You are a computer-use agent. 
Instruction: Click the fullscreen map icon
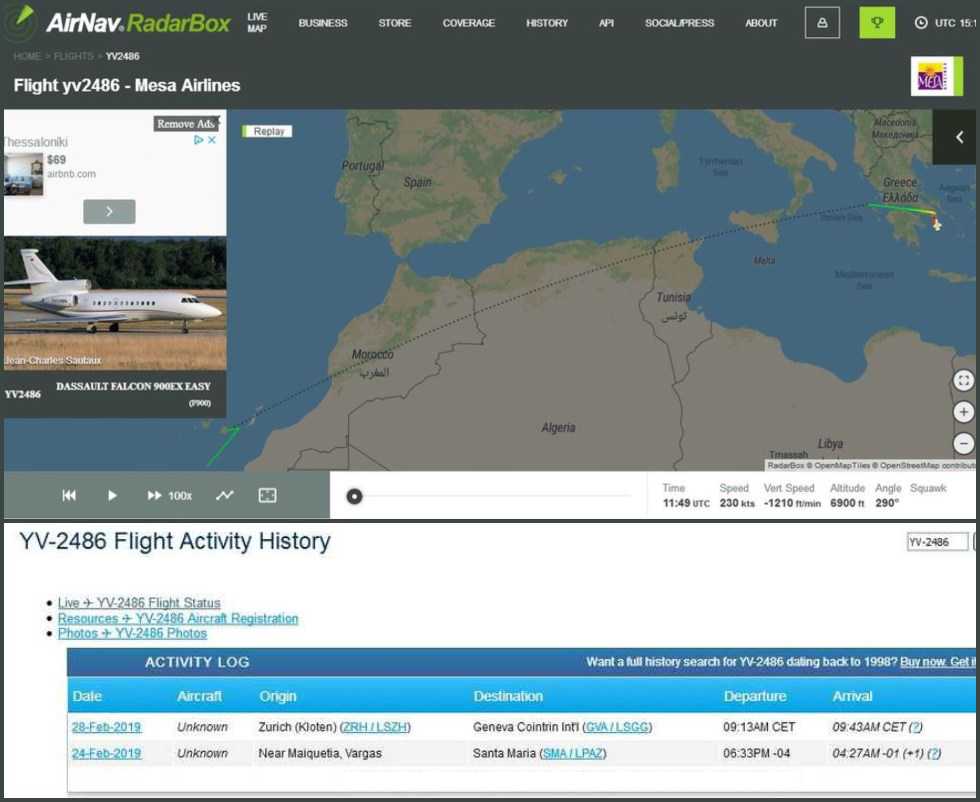coord(963,380)
